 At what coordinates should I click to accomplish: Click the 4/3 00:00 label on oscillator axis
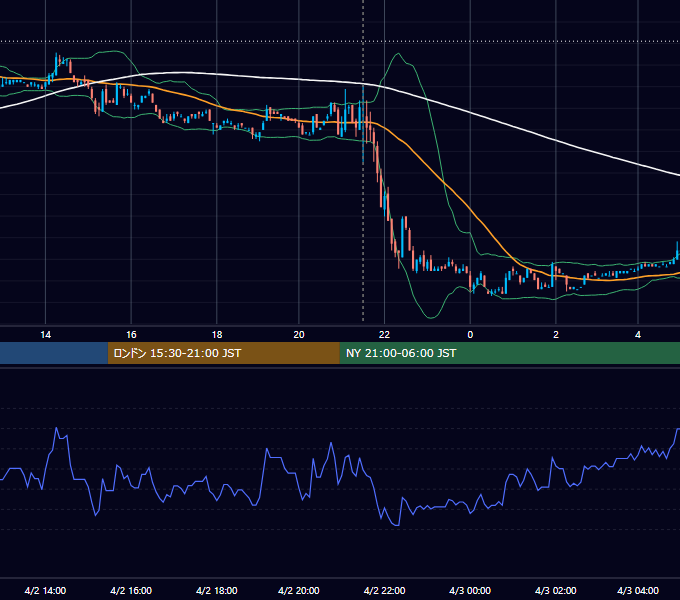click(470, 590)
